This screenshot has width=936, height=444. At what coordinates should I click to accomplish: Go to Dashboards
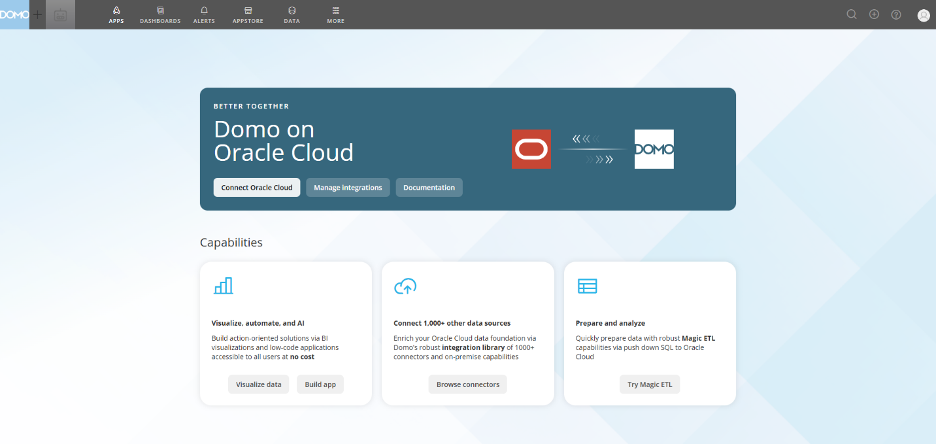[x=160, y=15]
